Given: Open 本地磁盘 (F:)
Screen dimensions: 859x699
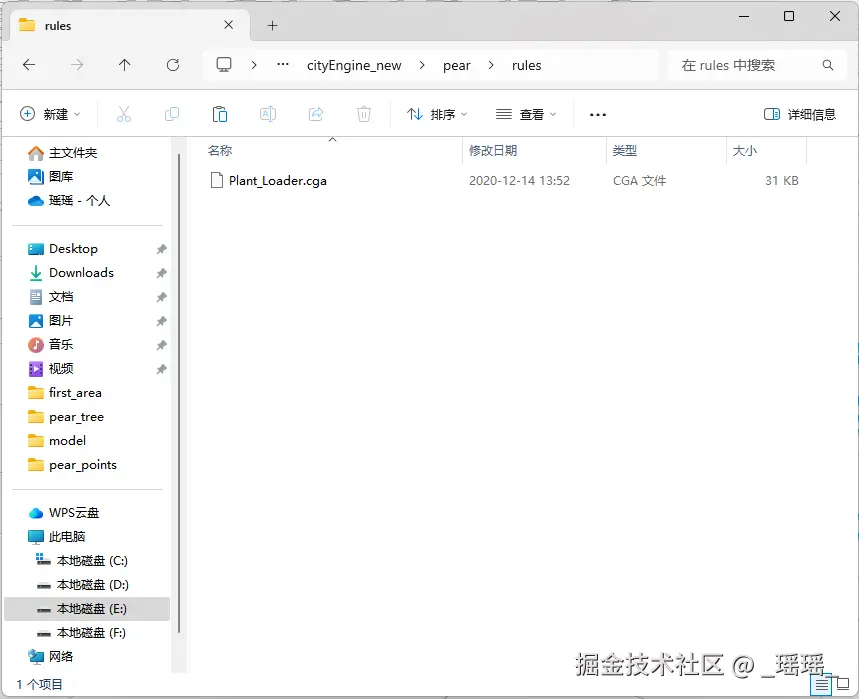Looking at the screenshot, I should 81,633.
